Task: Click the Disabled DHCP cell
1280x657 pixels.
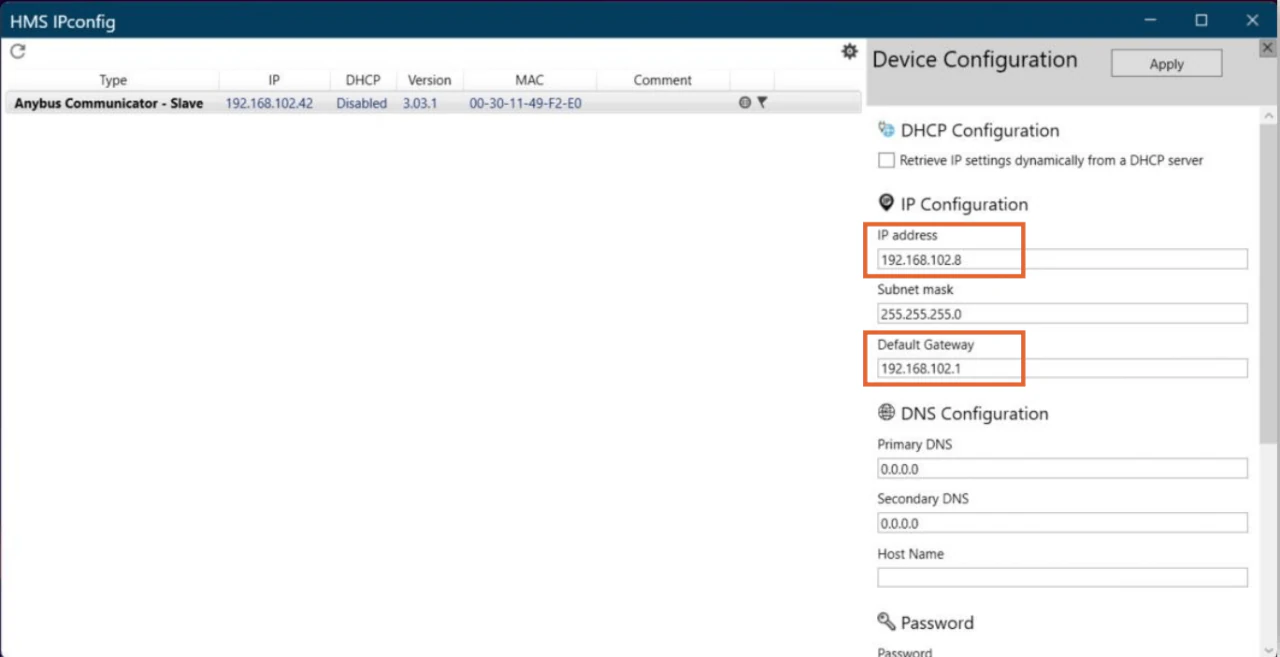Action: click(x=361, y=103)
